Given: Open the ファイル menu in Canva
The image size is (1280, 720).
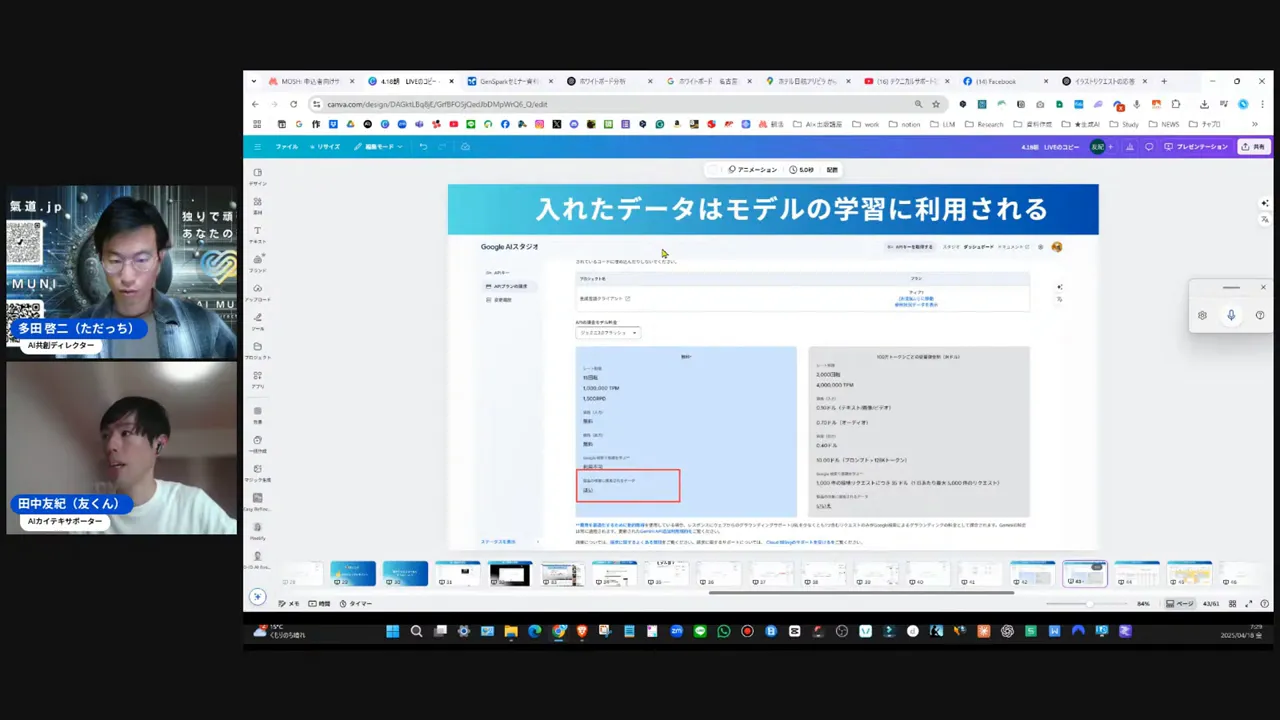Looking at the screenshot, I should coord(286,146).
